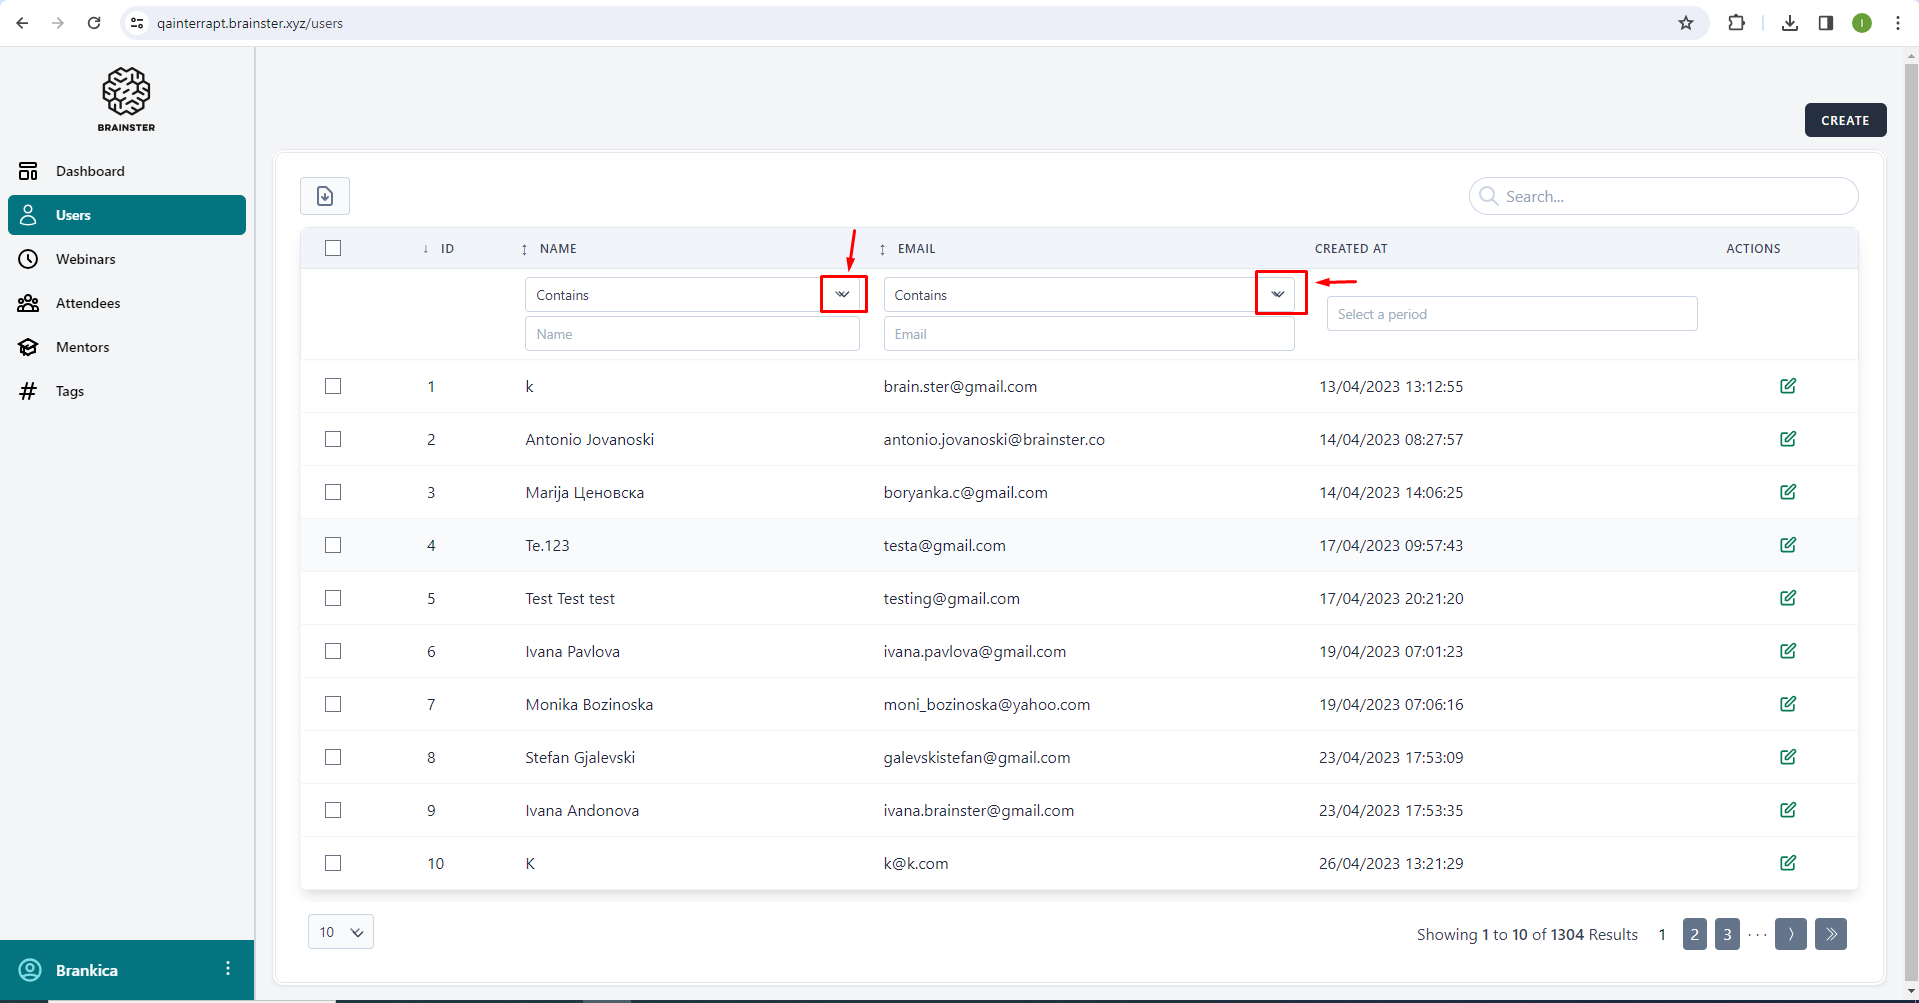Sort table by the NAME column arrows

pos(524,249)
